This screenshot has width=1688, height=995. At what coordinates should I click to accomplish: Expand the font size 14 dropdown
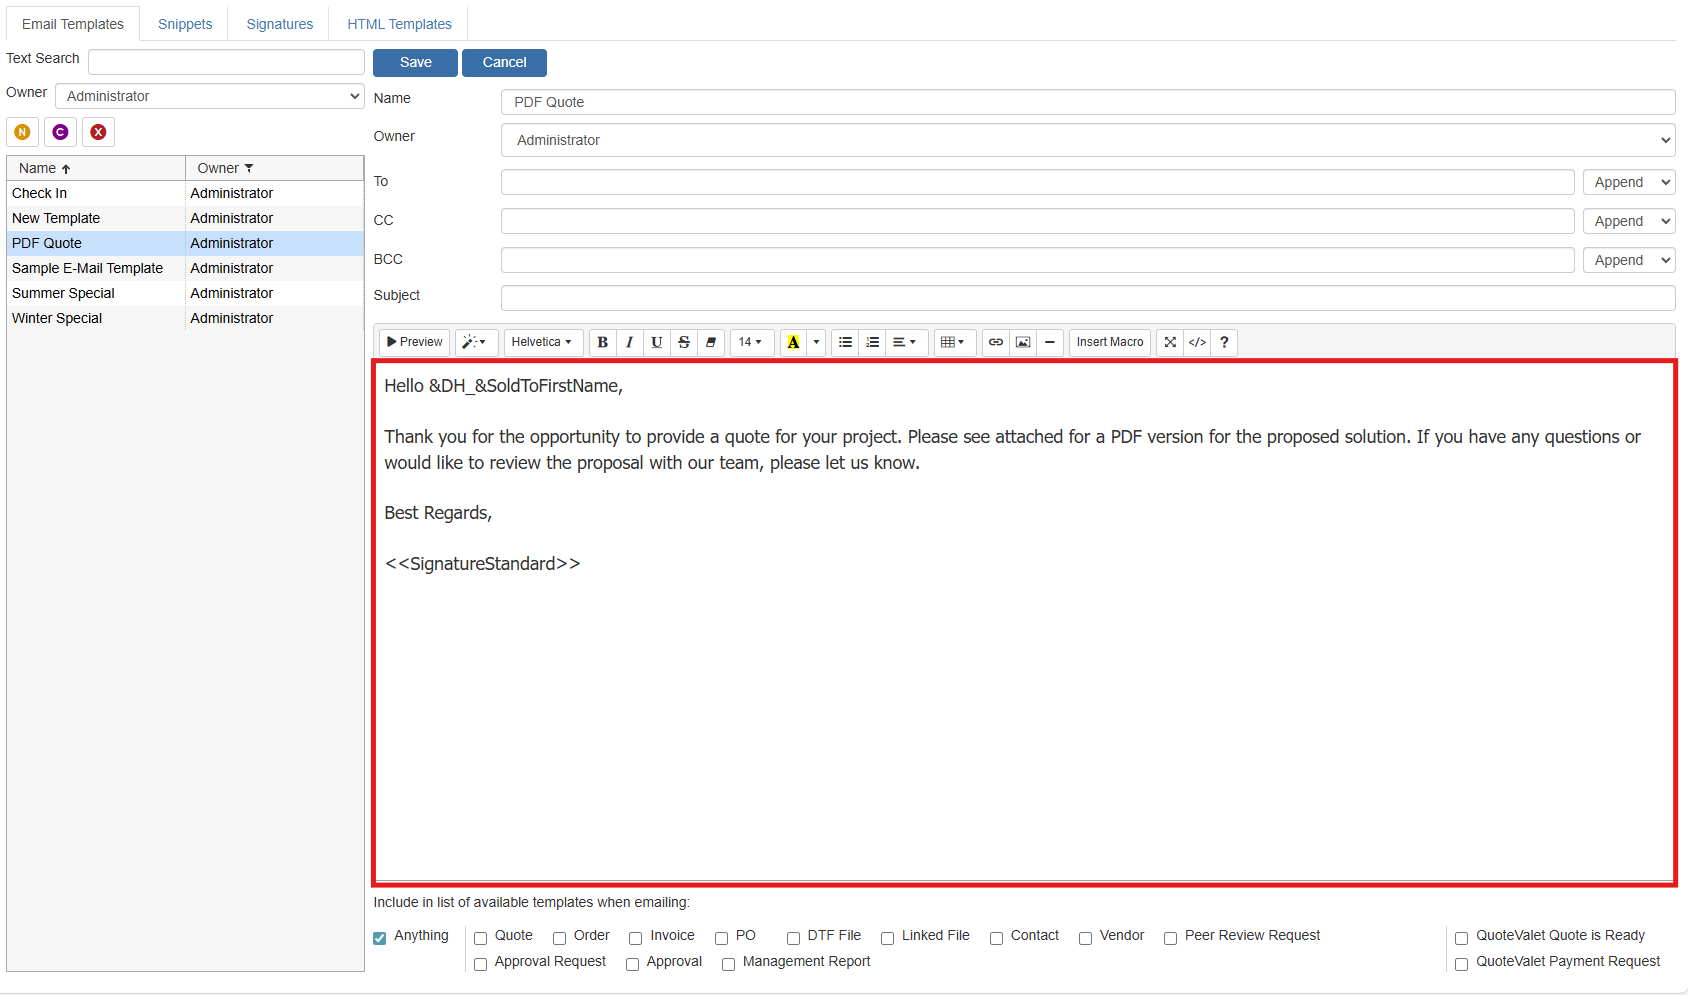point(750,342)
